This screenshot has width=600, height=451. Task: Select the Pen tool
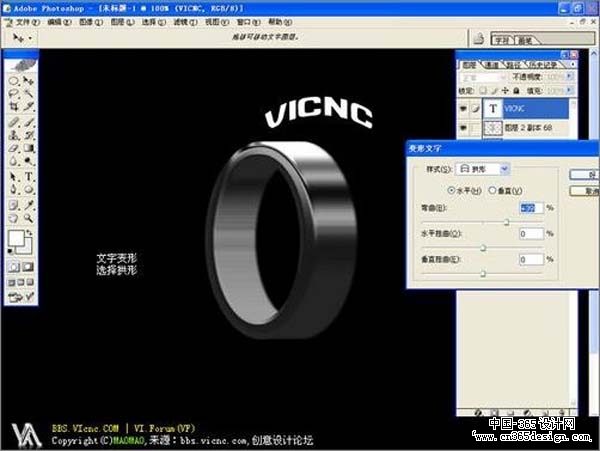point(14,189)
